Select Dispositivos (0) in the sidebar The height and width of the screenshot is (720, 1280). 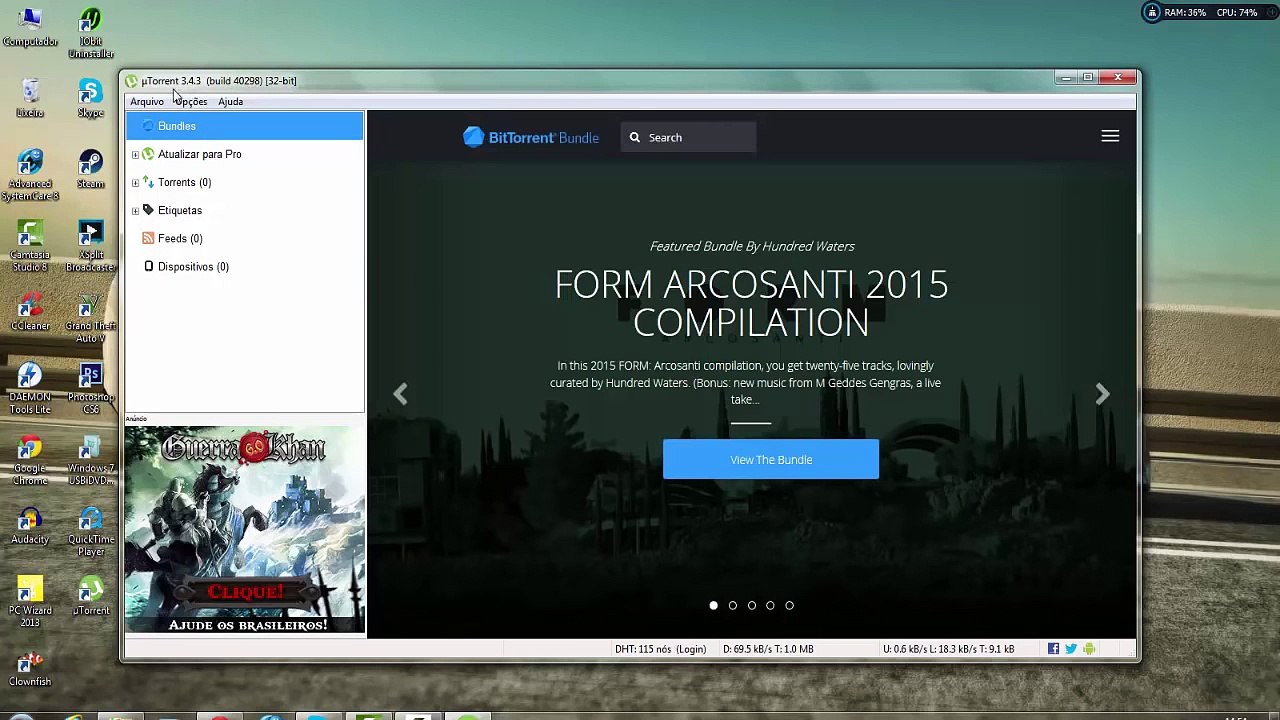coord(193,266)
